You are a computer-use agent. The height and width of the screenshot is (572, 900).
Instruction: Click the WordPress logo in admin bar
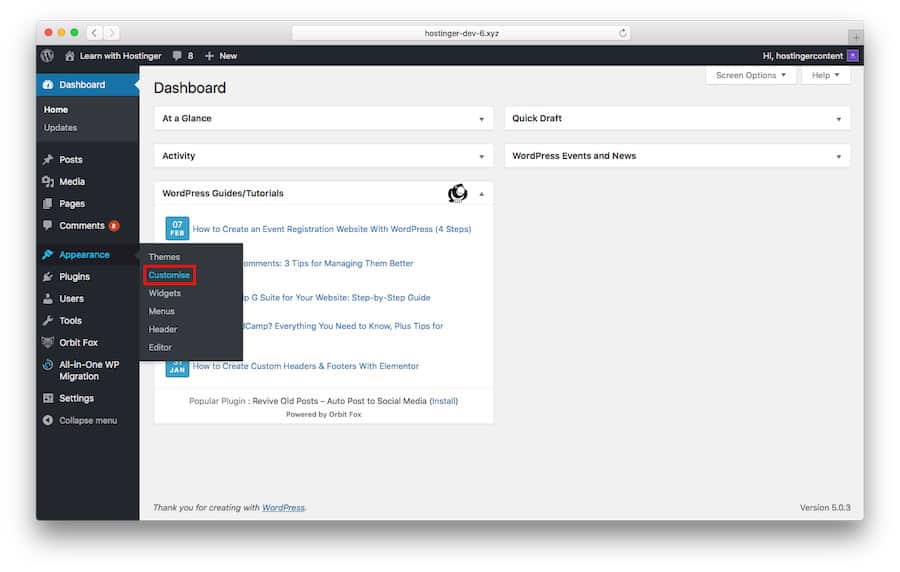click(x=48, y=56)
